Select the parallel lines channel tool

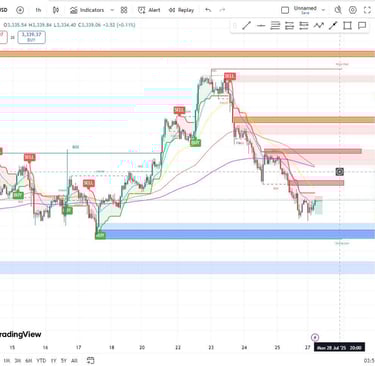pyautogui.click(x=275, y=26)
